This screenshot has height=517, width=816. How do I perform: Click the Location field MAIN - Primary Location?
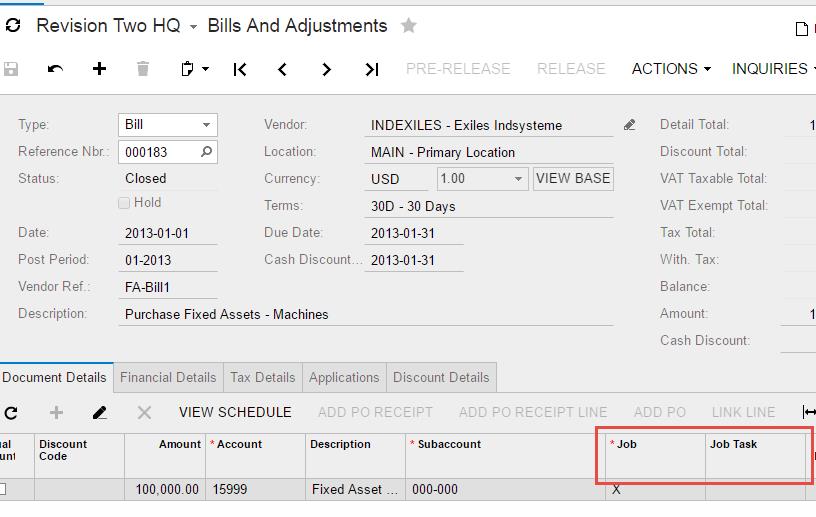tap(489, 153)
